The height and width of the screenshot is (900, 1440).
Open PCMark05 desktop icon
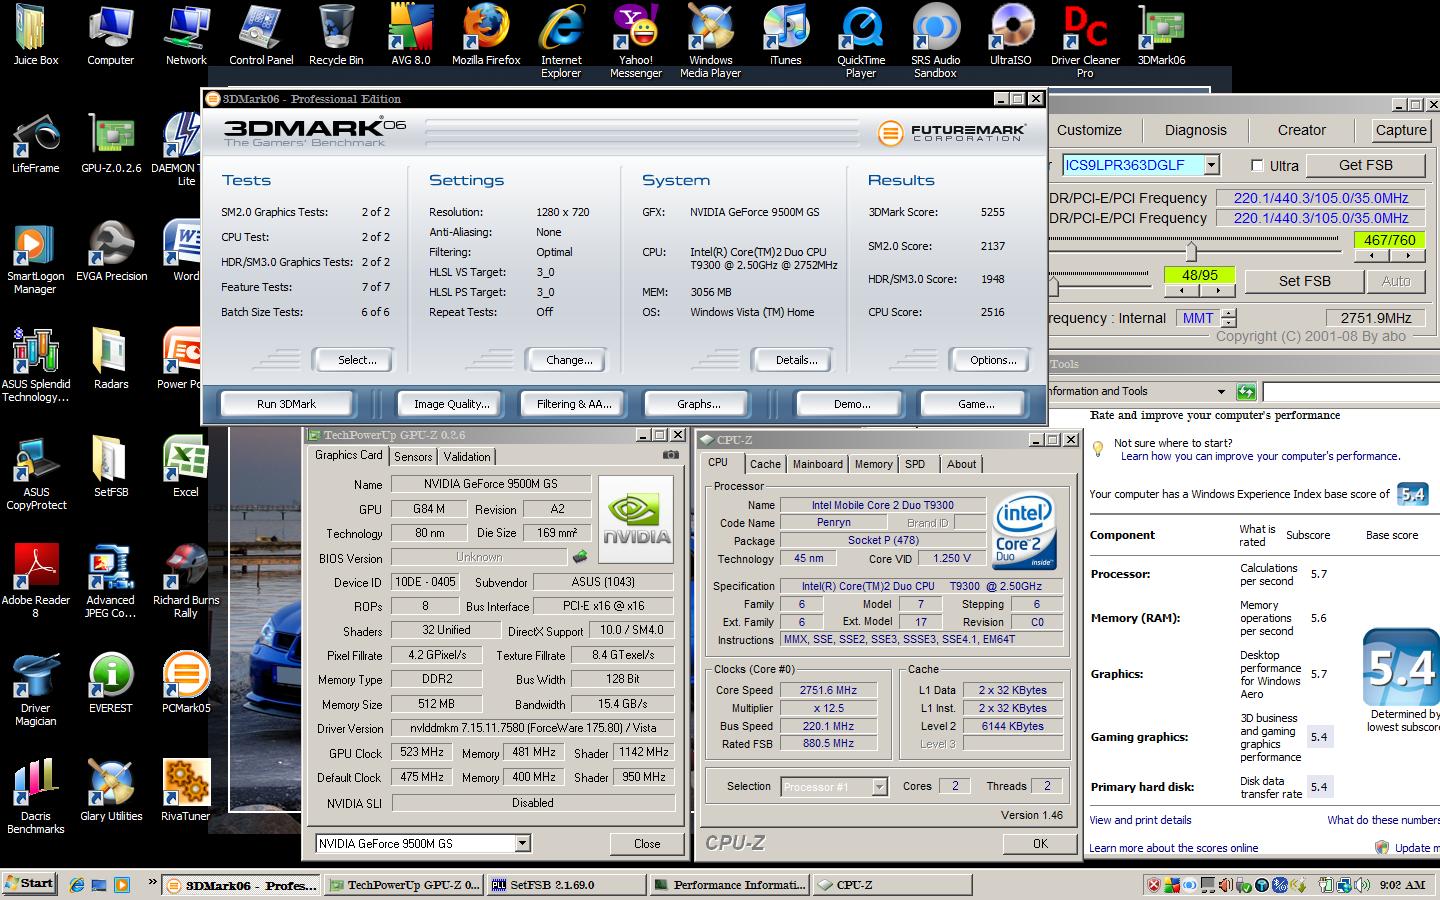pos(186,683)
